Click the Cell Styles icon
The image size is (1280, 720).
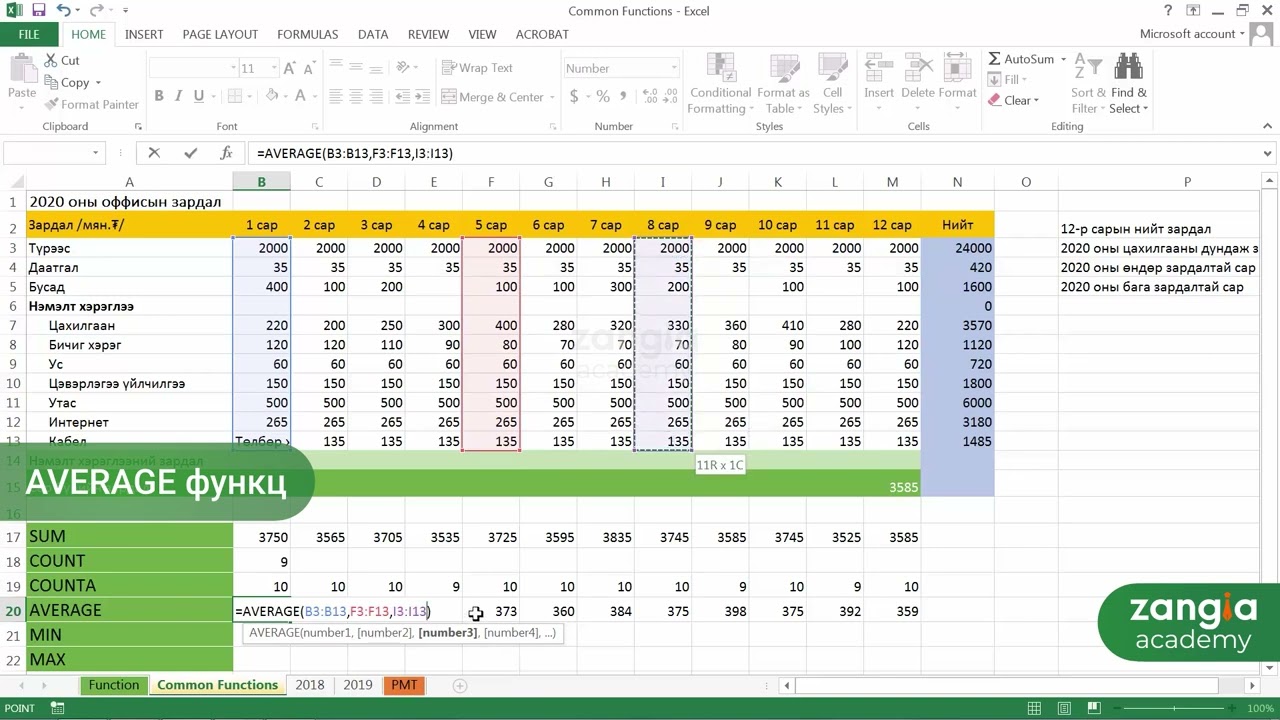pos(831,68)
